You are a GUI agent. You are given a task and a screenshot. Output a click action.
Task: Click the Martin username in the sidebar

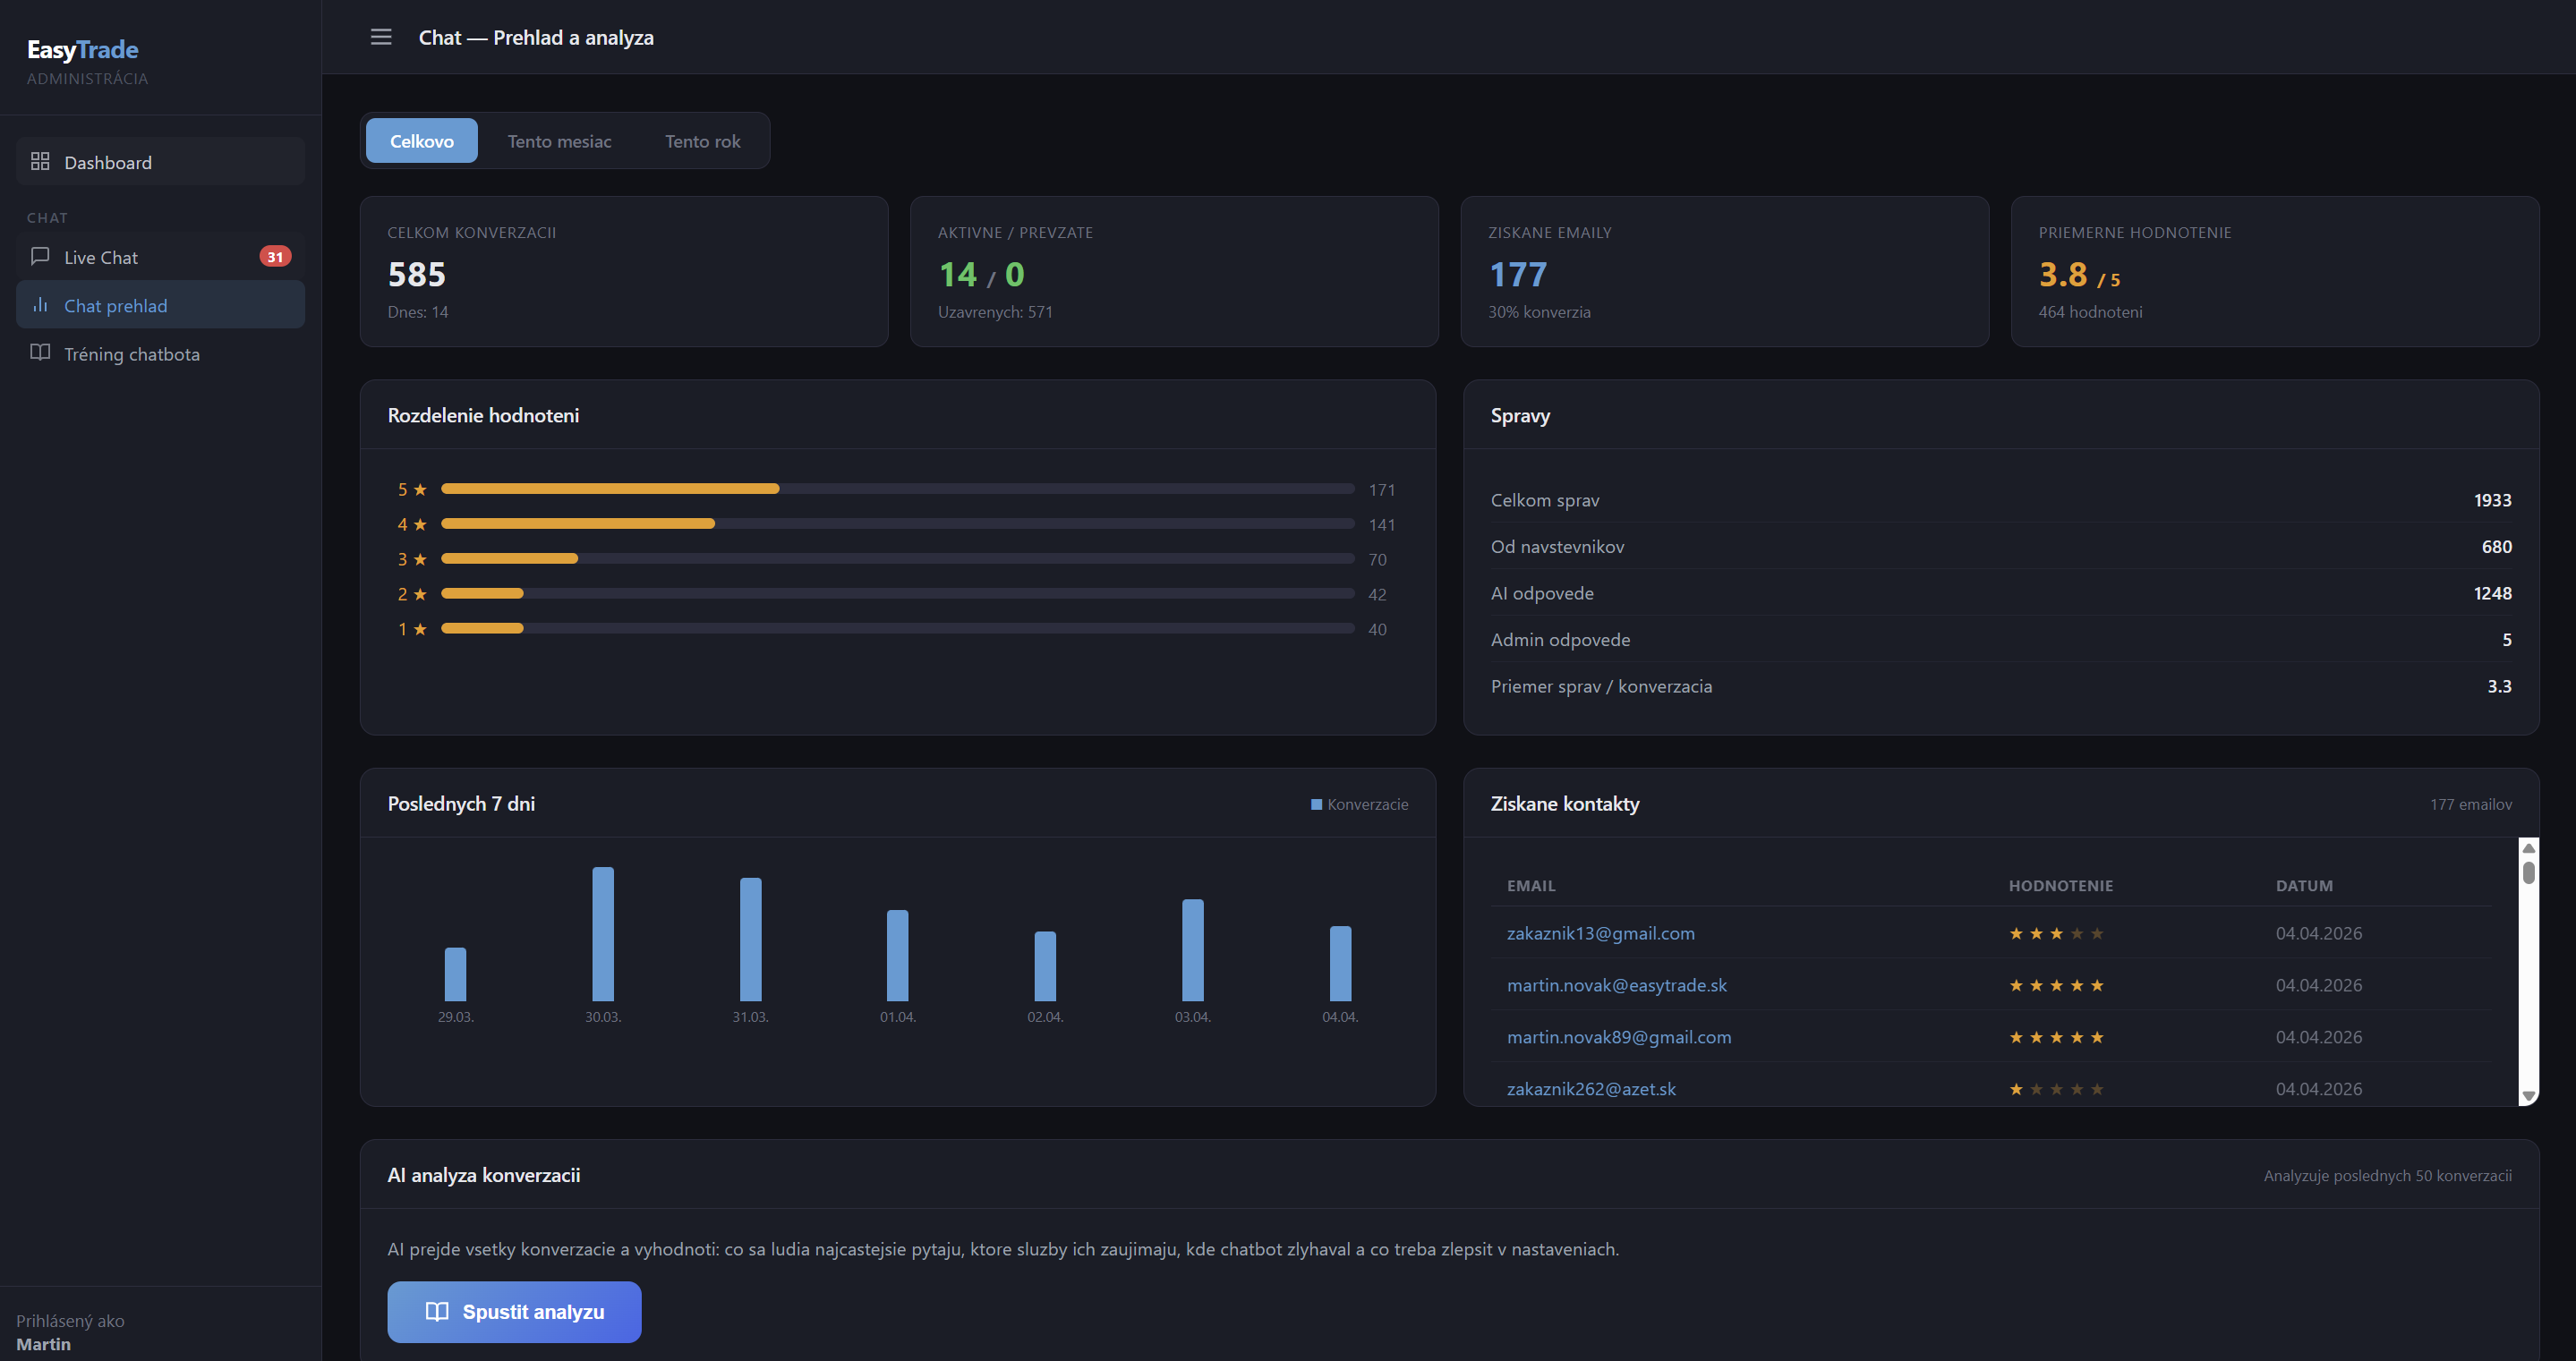46,1343
